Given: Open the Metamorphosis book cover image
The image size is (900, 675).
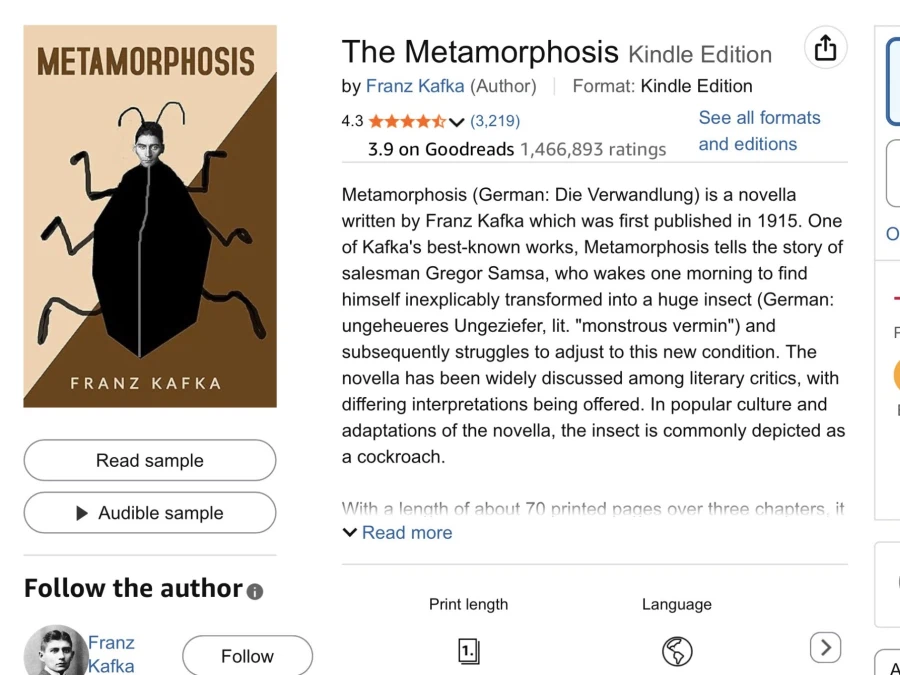Looking at the screenshot, I should (x=150, y=216).
